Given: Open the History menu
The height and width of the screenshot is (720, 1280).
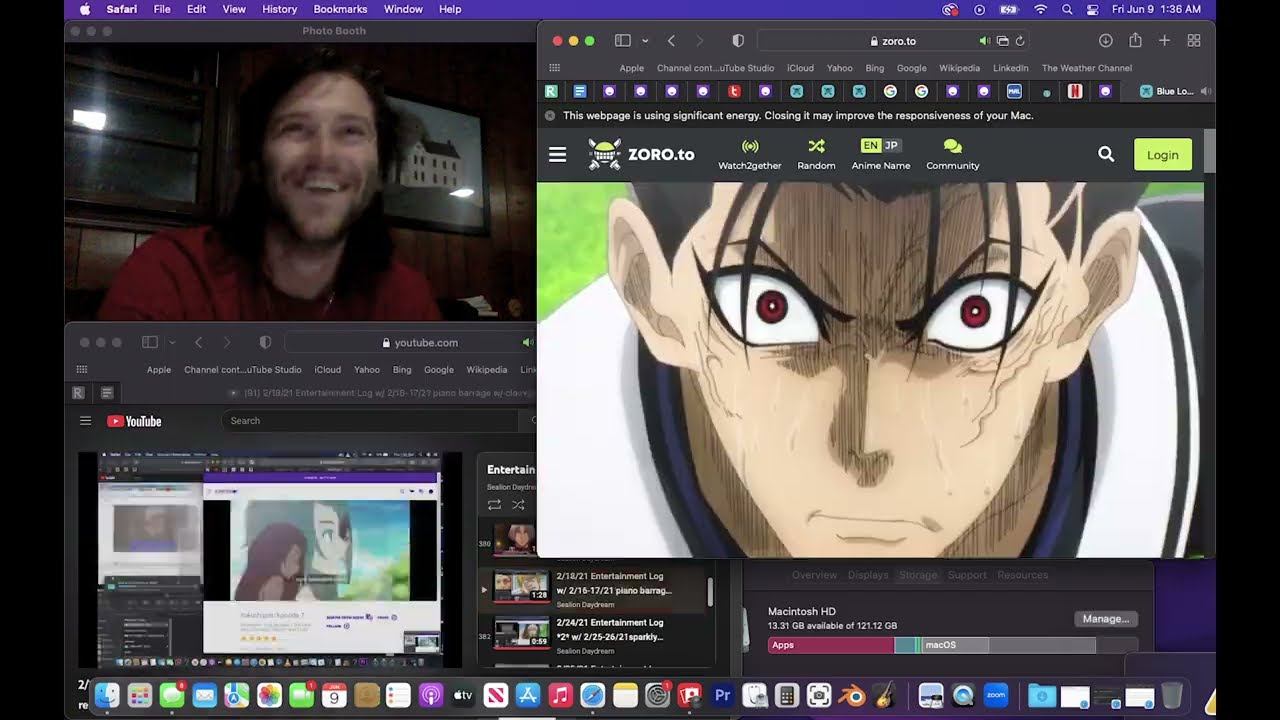Looking at the screenshot, I should tap(279, 9).
